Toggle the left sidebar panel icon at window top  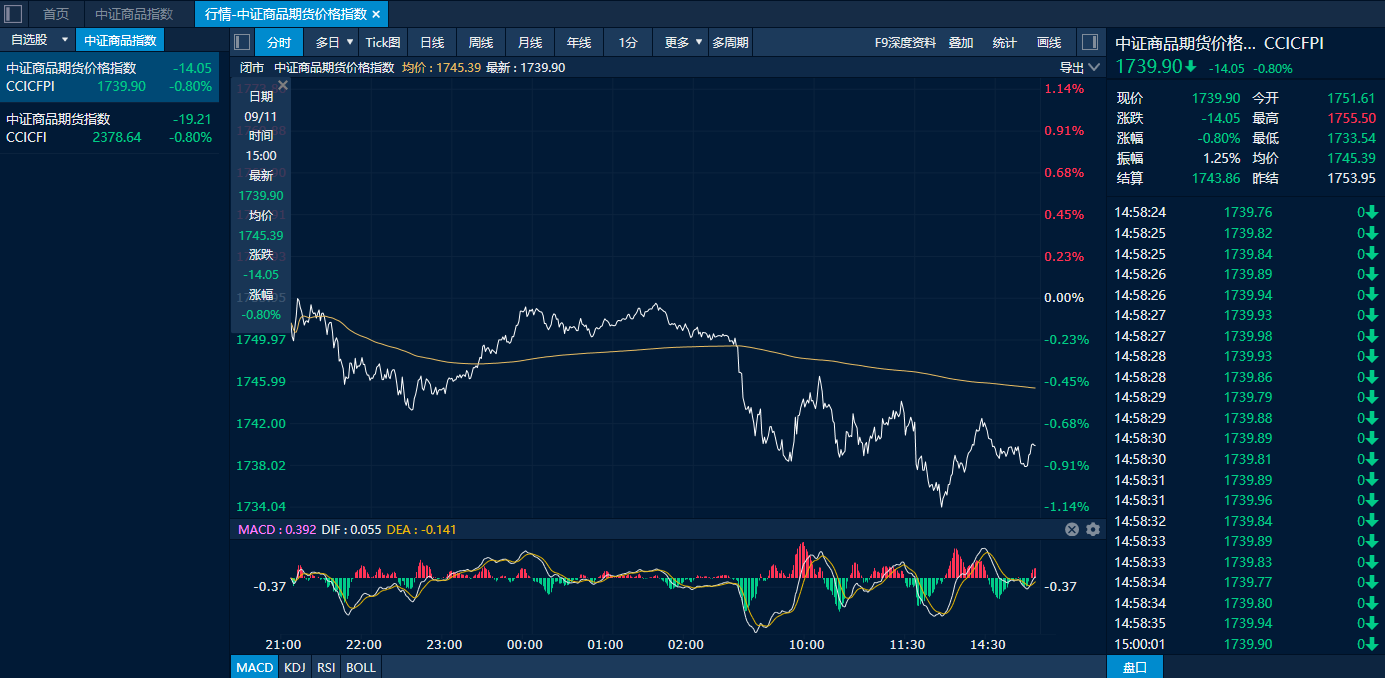pos(14,14)
